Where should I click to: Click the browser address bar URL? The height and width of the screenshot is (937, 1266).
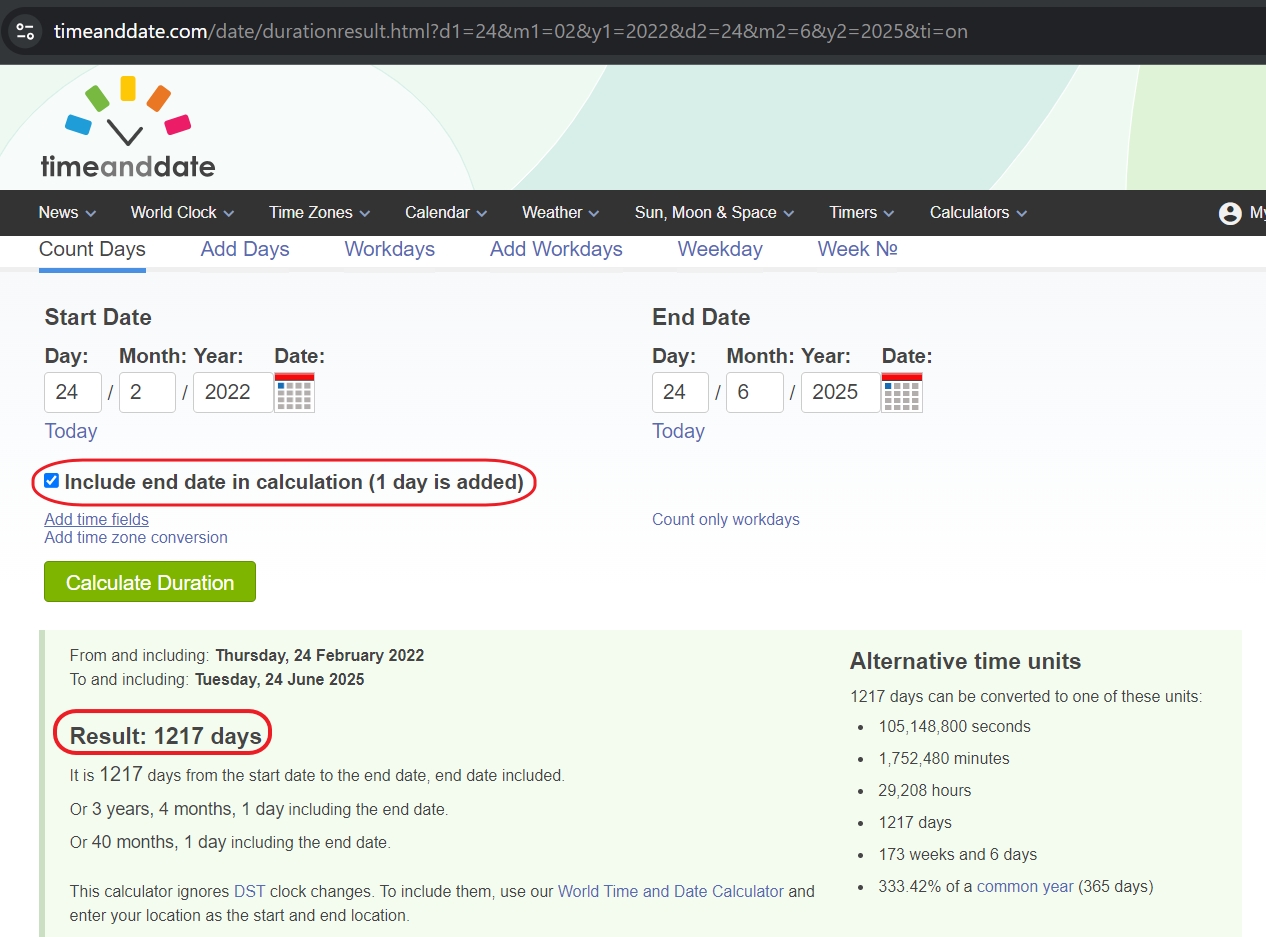(x=511, y=31)
